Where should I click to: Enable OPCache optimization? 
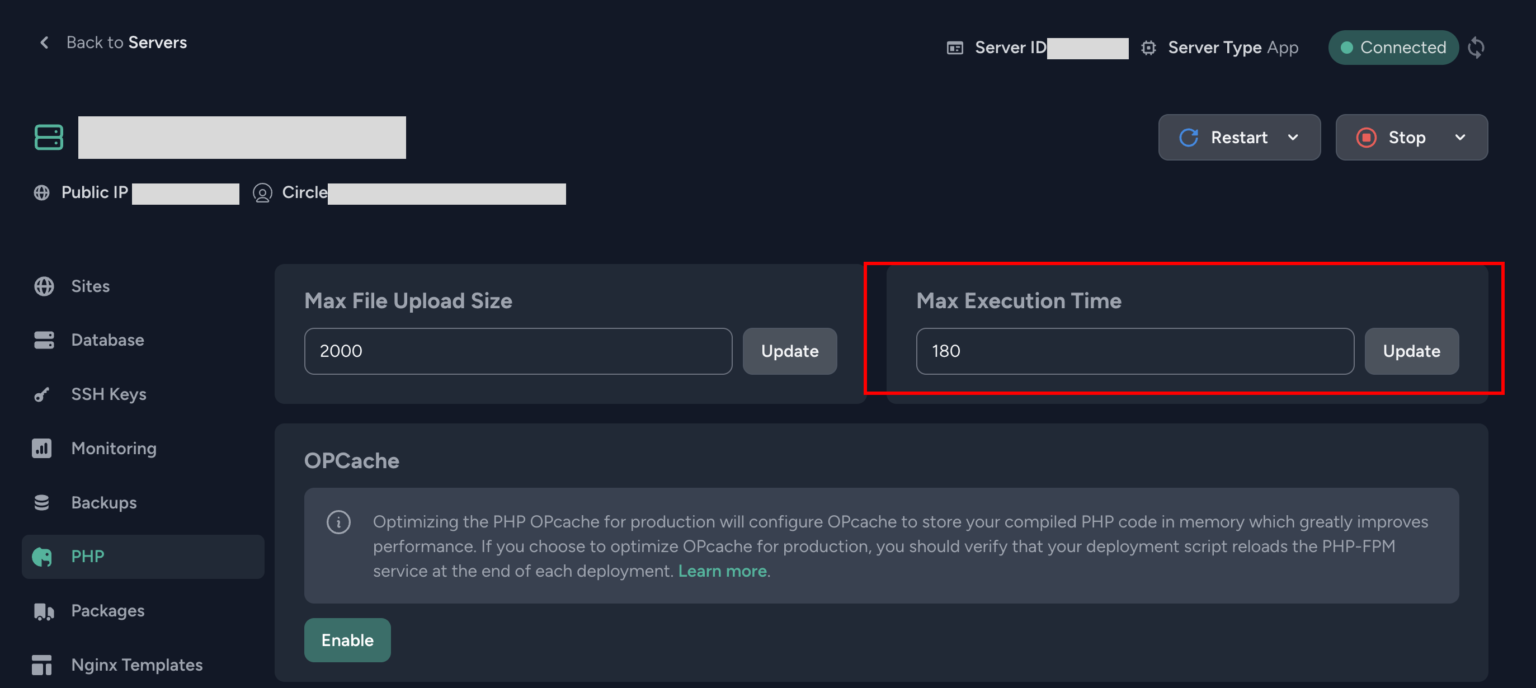pyautogui.click(x=347, y=640)
